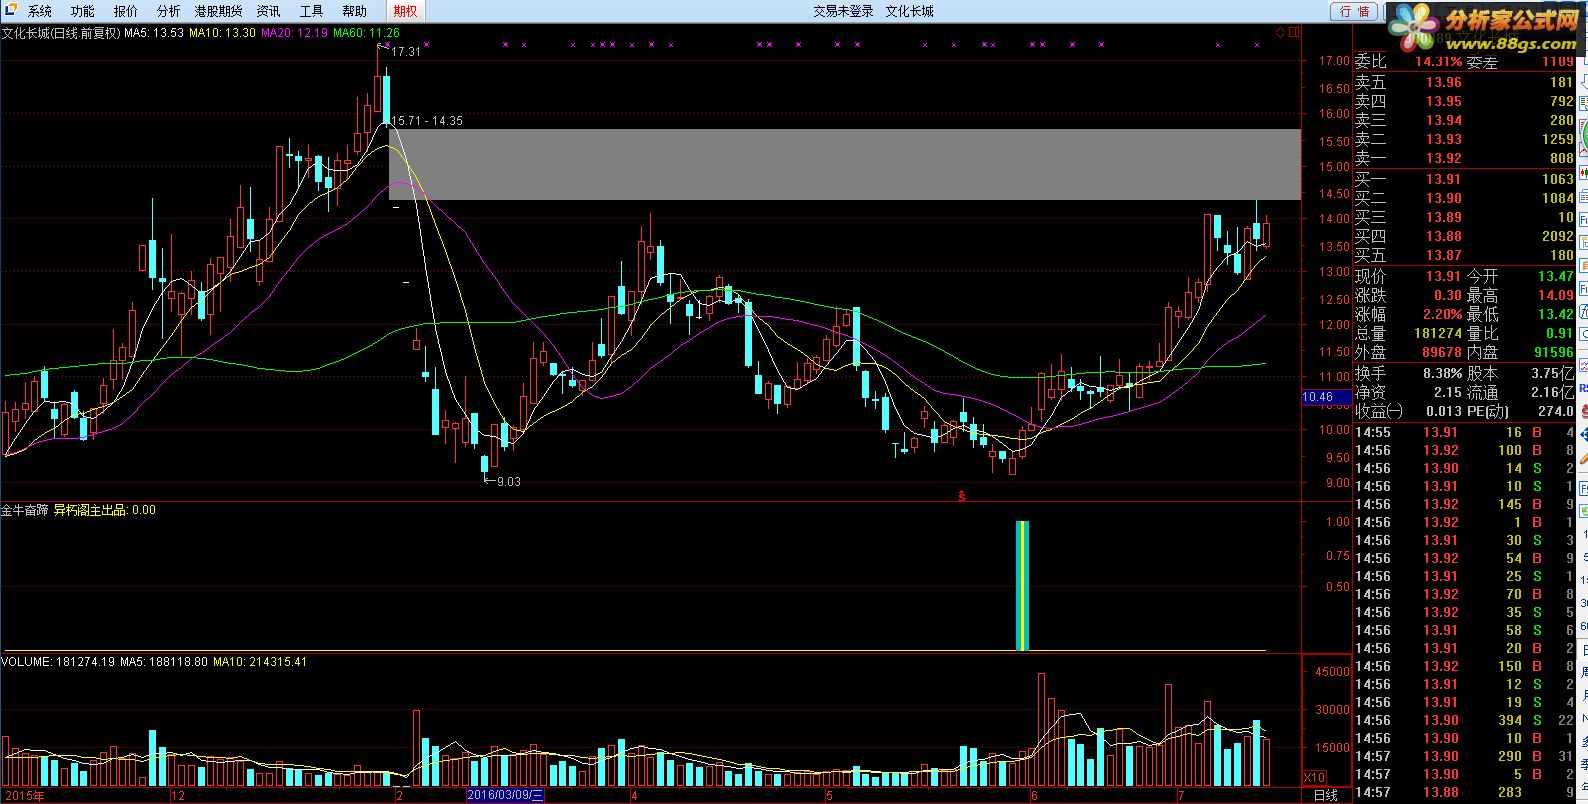1588x804 pixels.
Task: Click the 行情 button
Action: click(1354, 11)
